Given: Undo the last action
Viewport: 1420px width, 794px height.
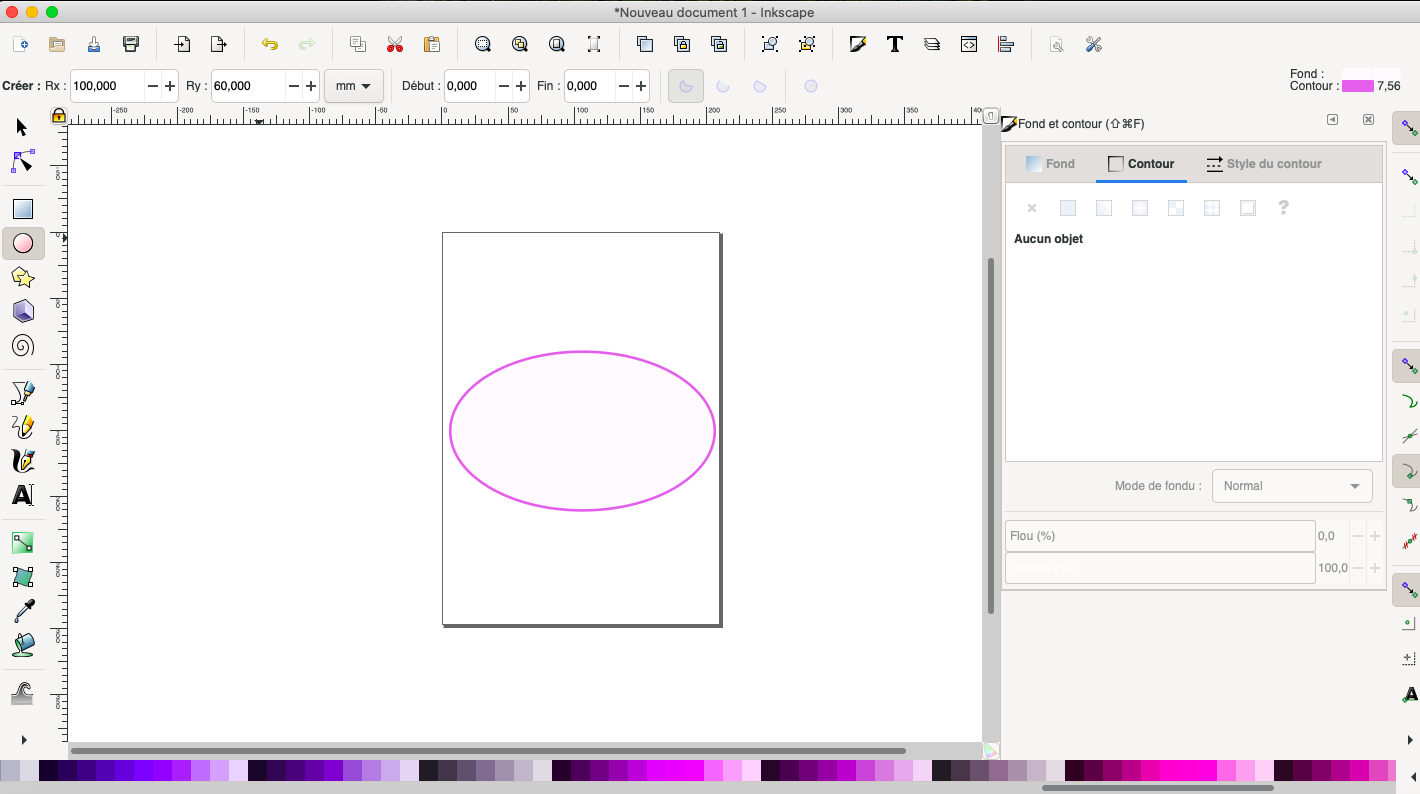Looking at the screenshot, I should [270, 44].
